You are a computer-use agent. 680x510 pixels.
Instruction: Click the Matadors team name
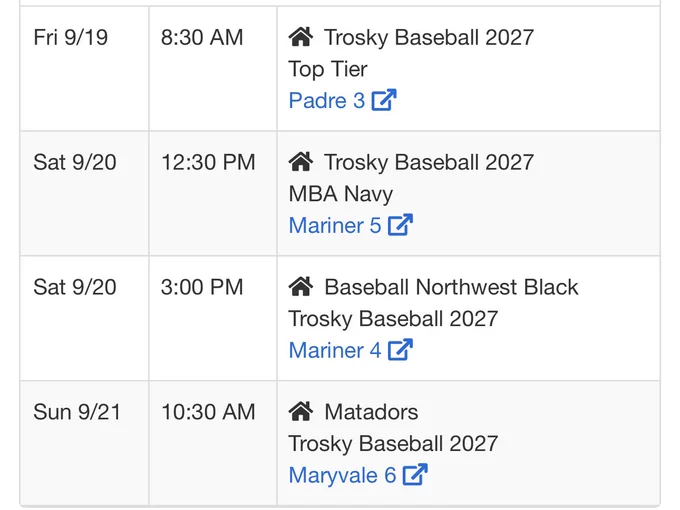371,412
